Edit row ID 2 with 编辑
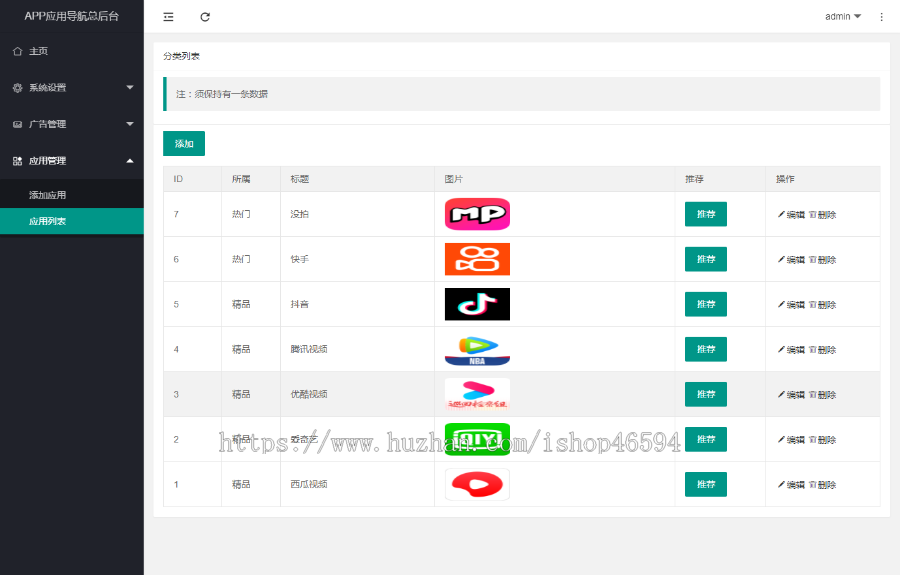 [x=791, y=440]
